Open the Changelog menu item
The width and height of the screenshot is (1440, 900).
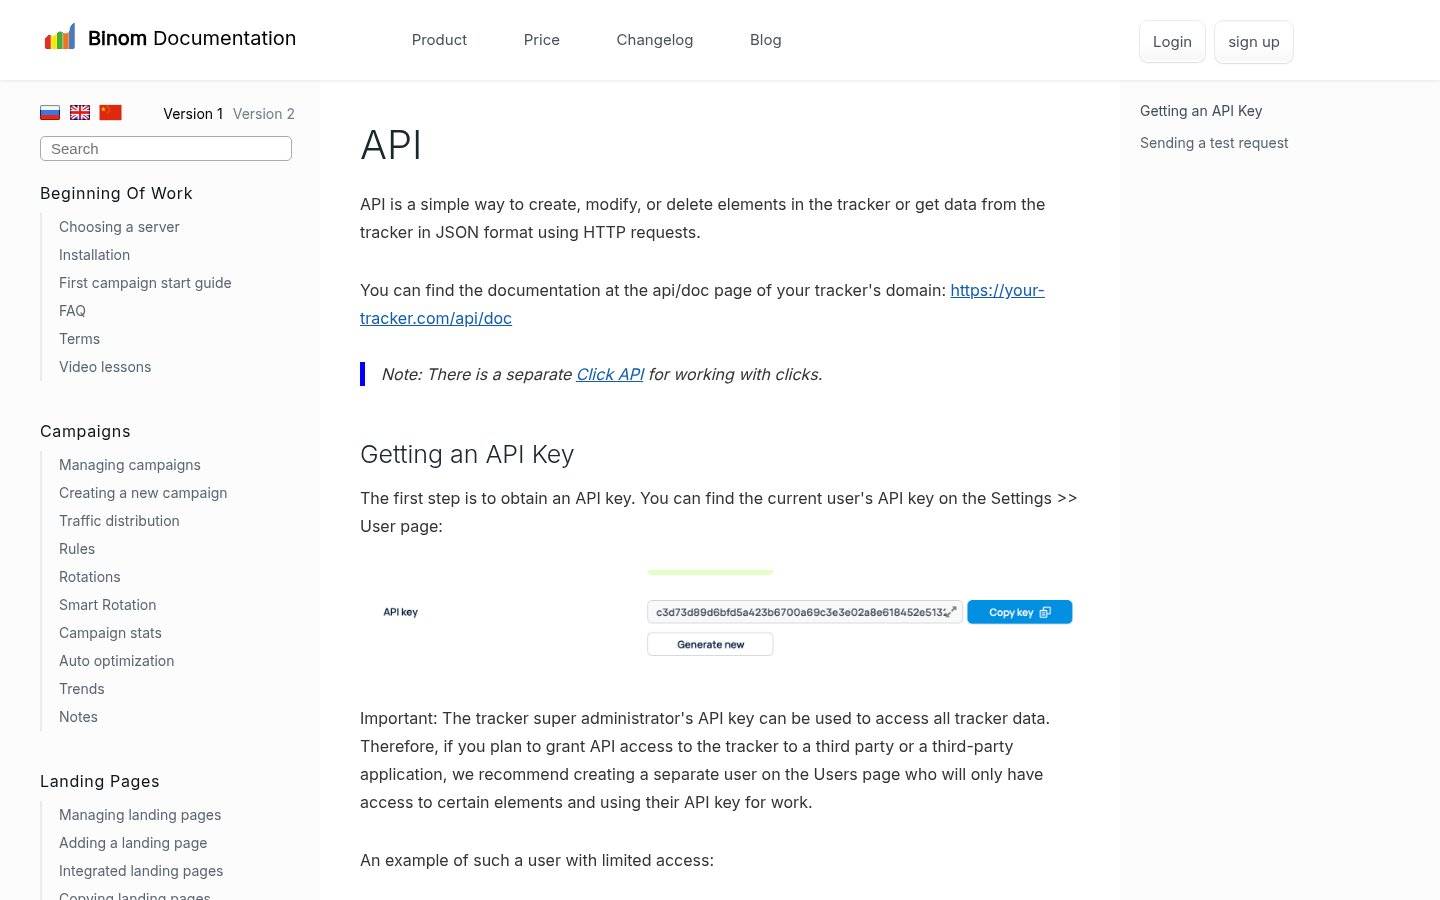[x=655, y=40]
